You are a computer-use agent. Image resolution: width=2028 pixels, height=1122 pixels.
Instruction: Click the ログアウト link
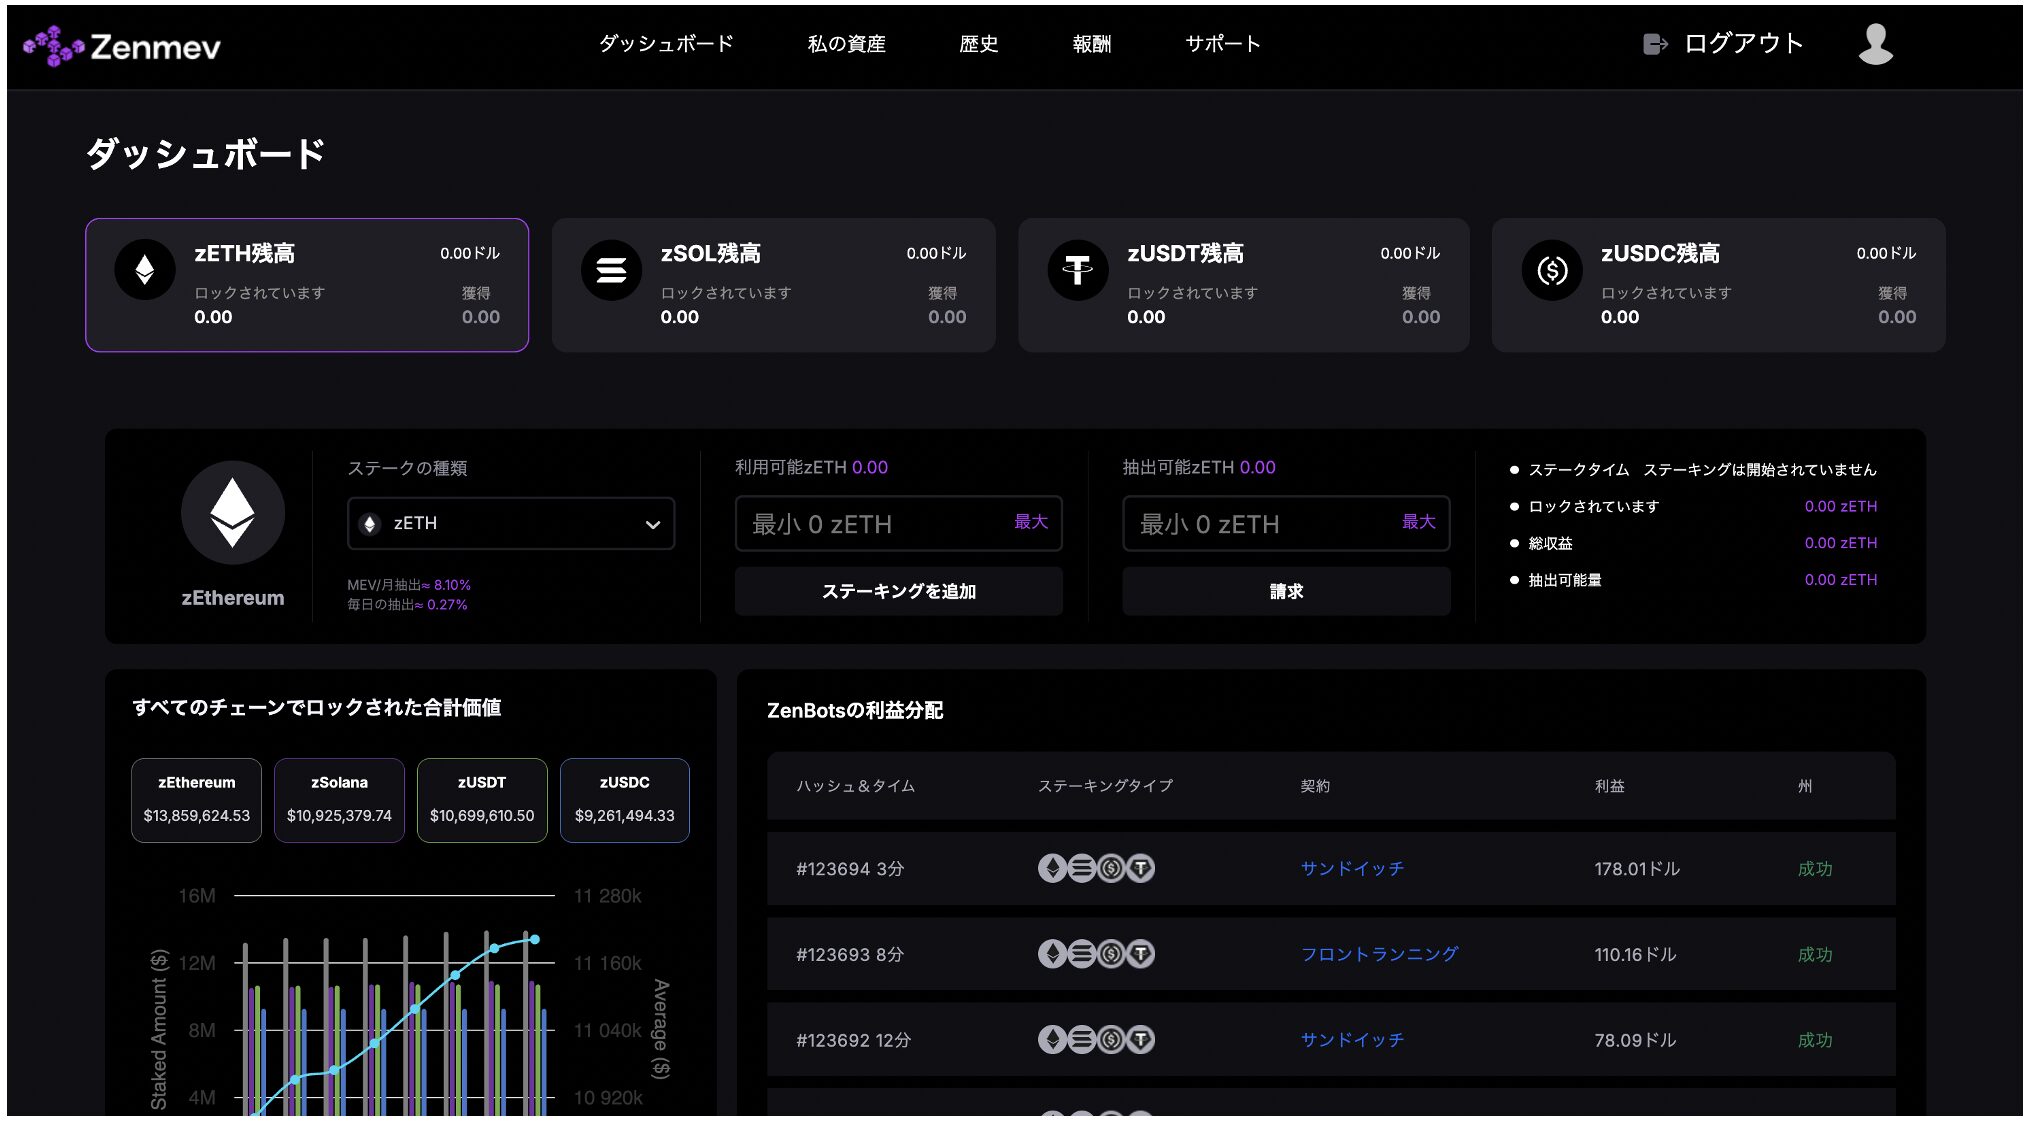coord(1743,44)
